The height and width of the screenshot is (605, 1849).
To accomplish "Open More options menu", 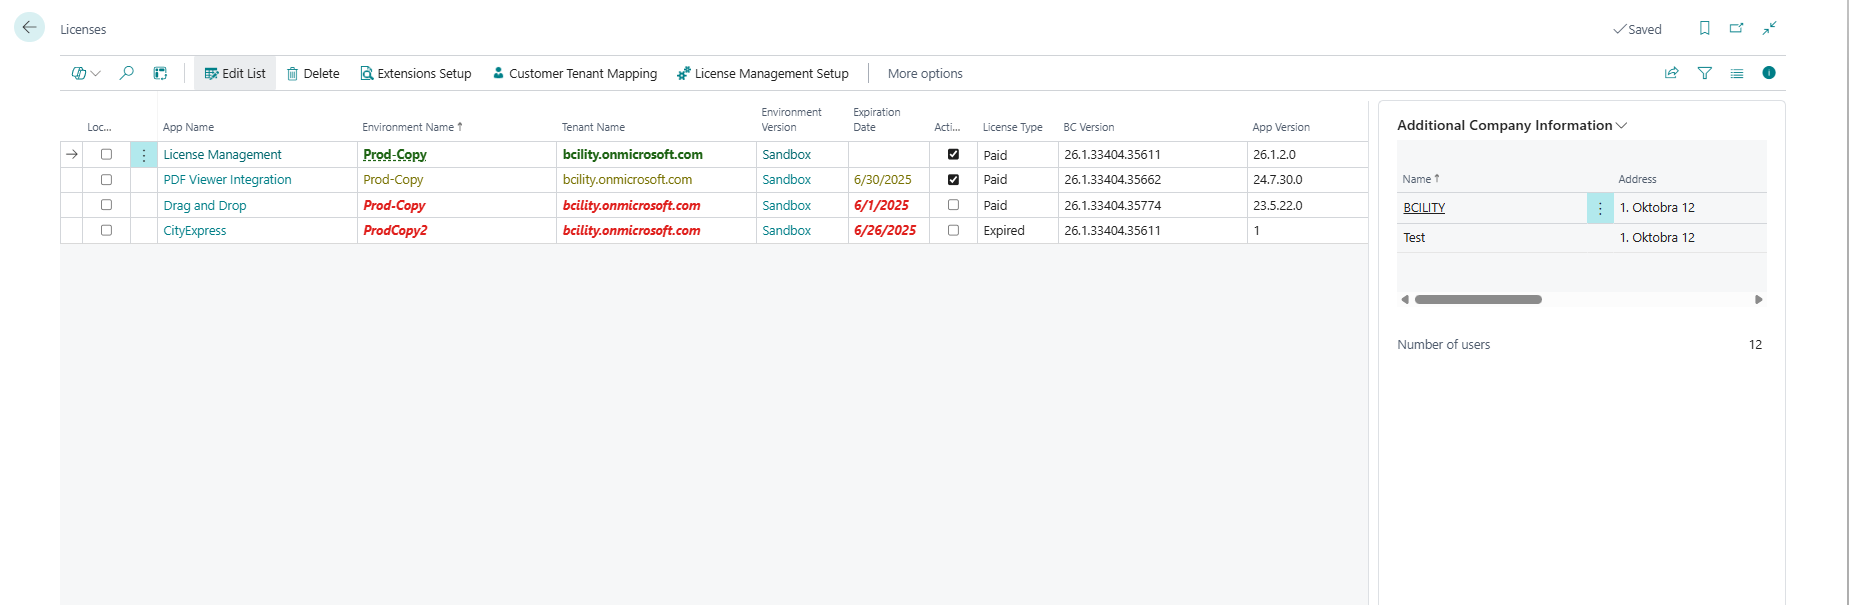I will (924, 74).
